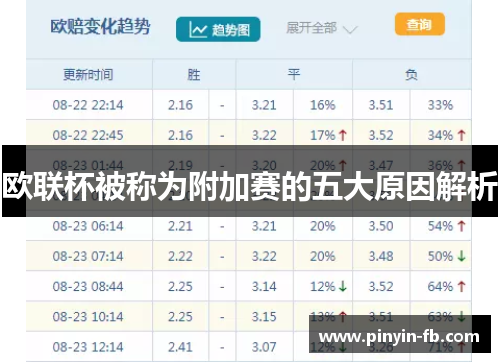Click the 欧赔变化趋势 panel title

coord(100,27)
